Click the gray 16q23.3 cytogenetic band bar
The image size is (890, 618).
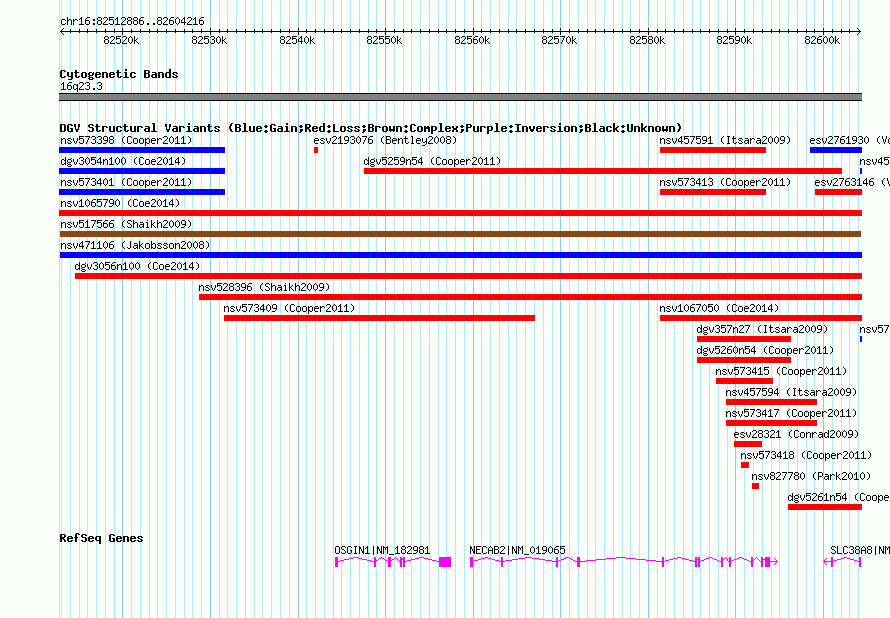(x=460, y=97)
